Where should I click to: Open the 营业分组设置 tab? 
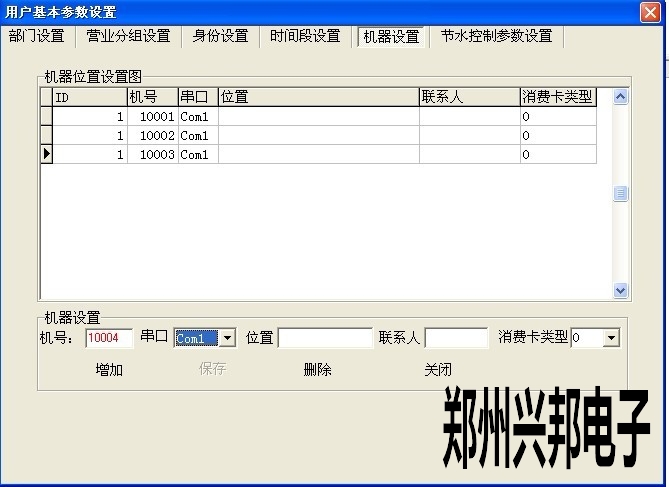coord(127,36)
